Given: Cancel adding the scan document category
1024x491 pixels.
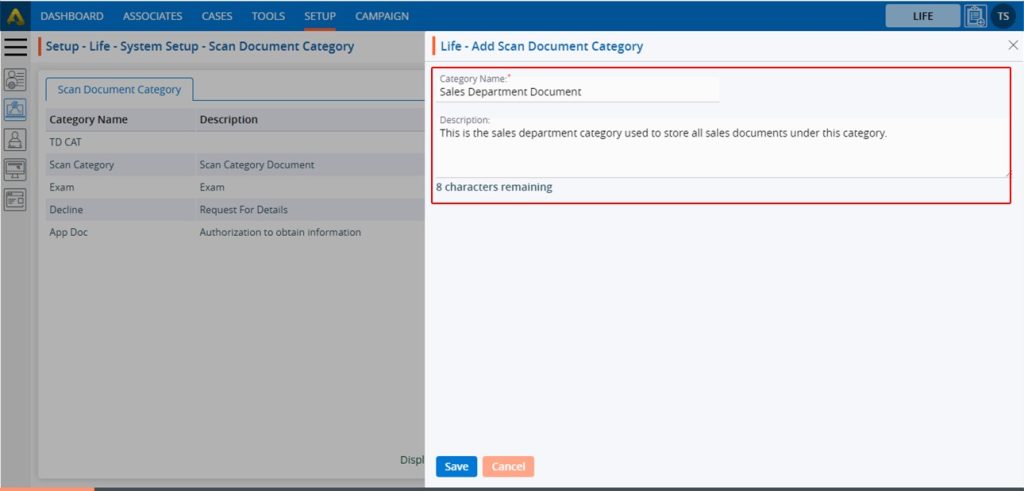Looking at the screenshot, I should 508,466.
